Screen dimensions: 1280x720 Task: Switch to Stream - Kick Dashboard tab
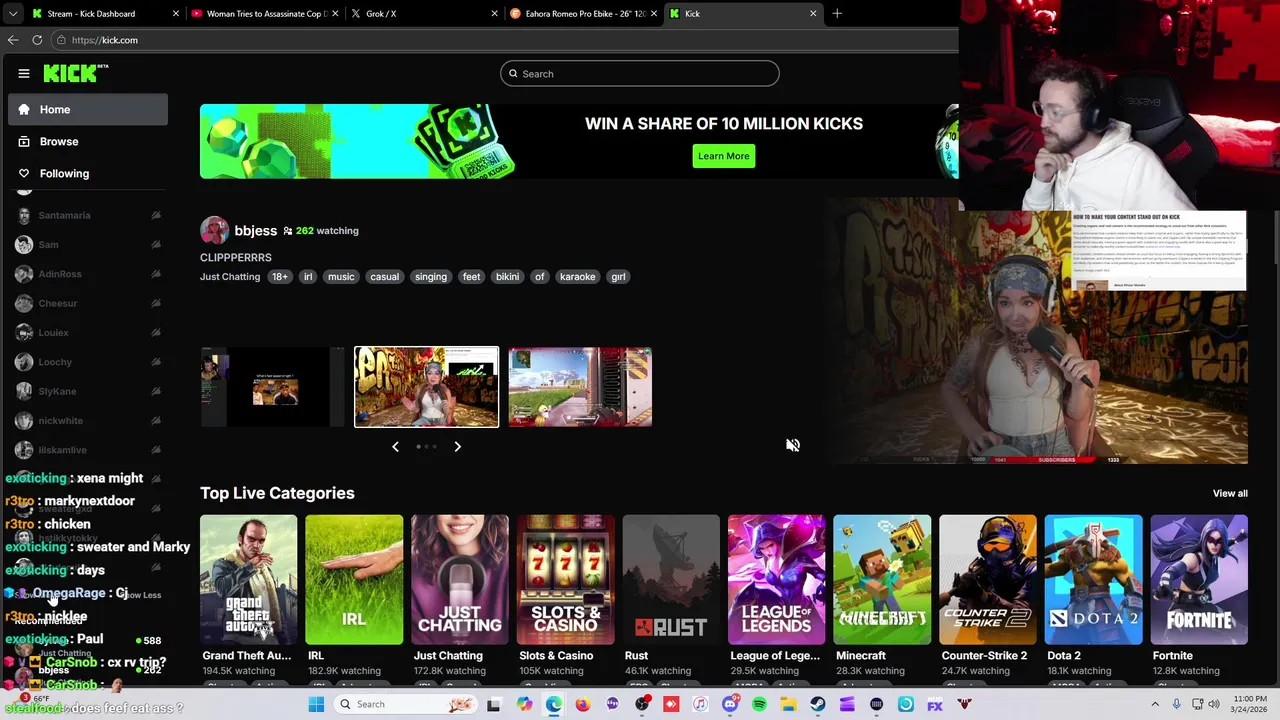(x=105, y=13)
